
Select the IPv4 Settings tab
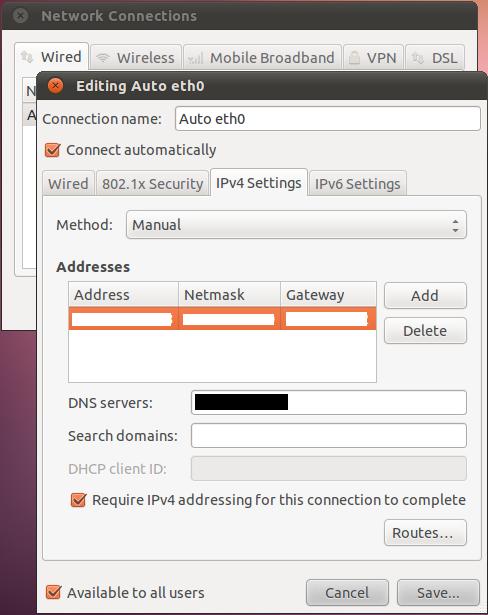point(259,182)
